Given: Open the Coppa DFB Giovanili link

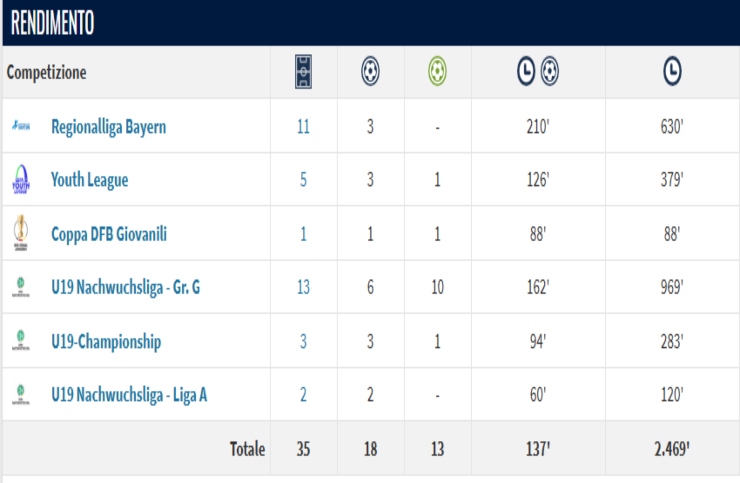Looking at the screenshot, I should tap(109, 235).
